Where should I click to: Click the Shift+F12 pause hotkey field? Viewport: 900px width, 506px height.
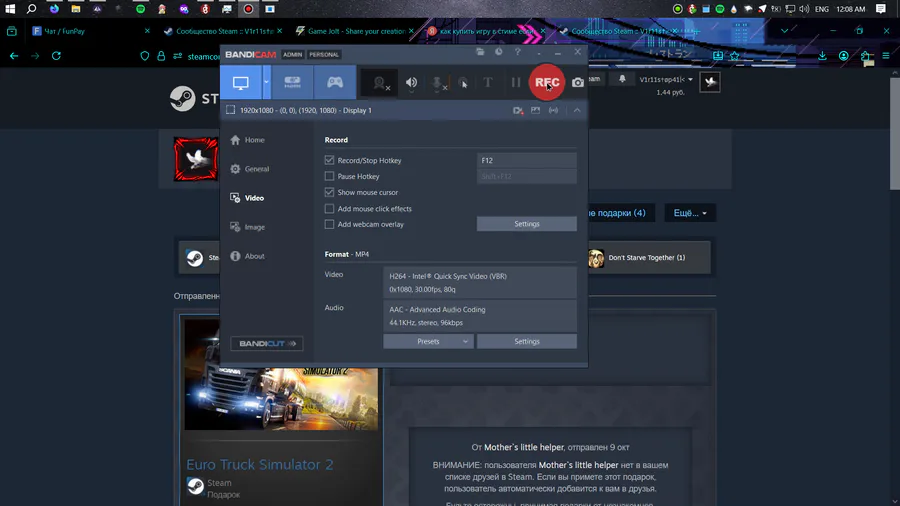point(527,176)
